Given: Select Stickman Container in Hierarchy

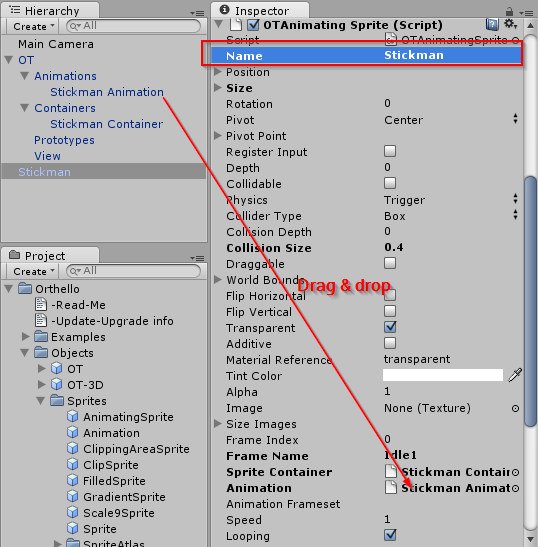Looking at the screenshot, I should click(106, 124).
